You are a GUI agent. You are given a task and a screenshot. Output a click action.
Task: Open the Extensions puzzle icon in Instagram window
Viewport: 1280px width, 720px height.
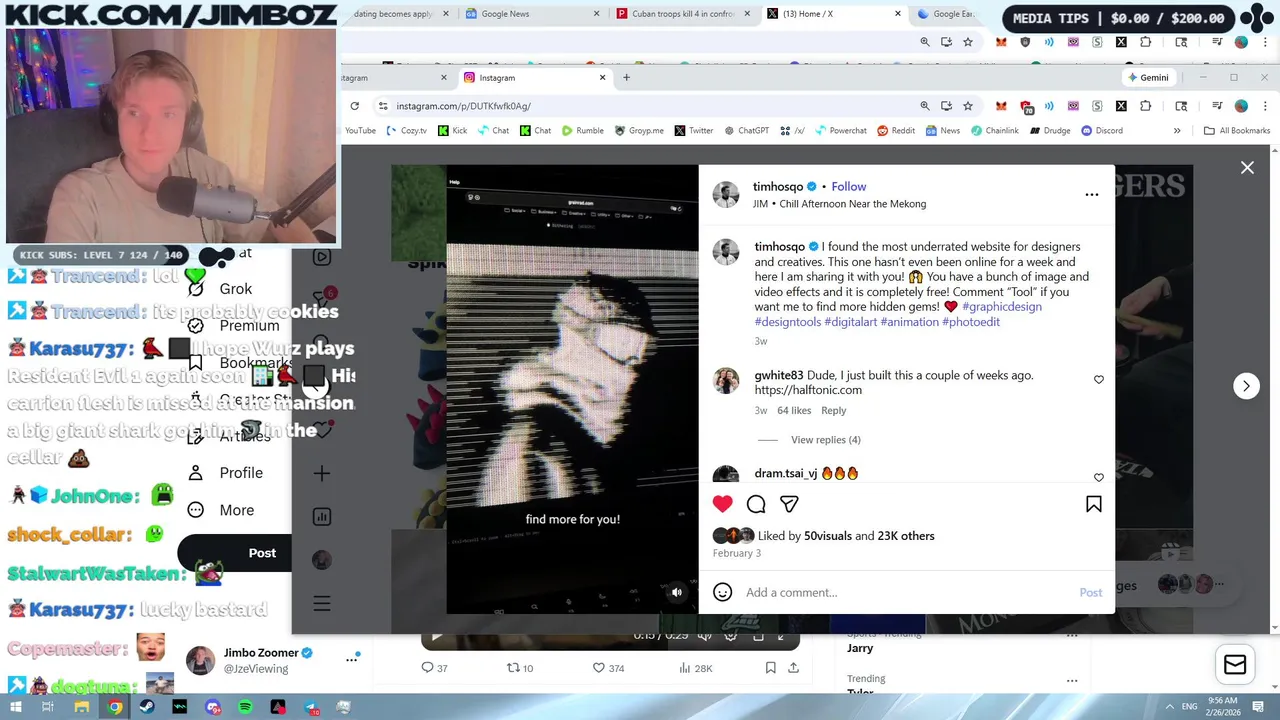tap(1146, 106)
